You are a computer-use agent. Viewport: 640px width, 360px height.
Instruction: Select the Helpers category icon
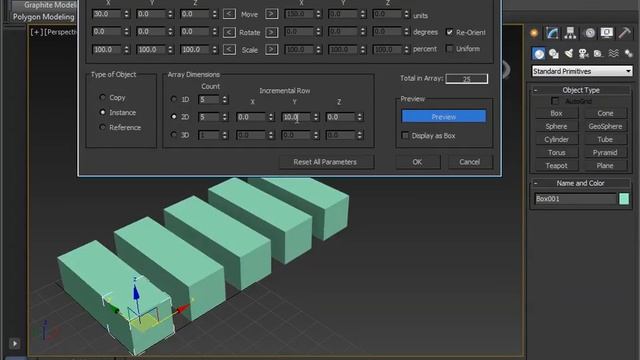(598, 53)
